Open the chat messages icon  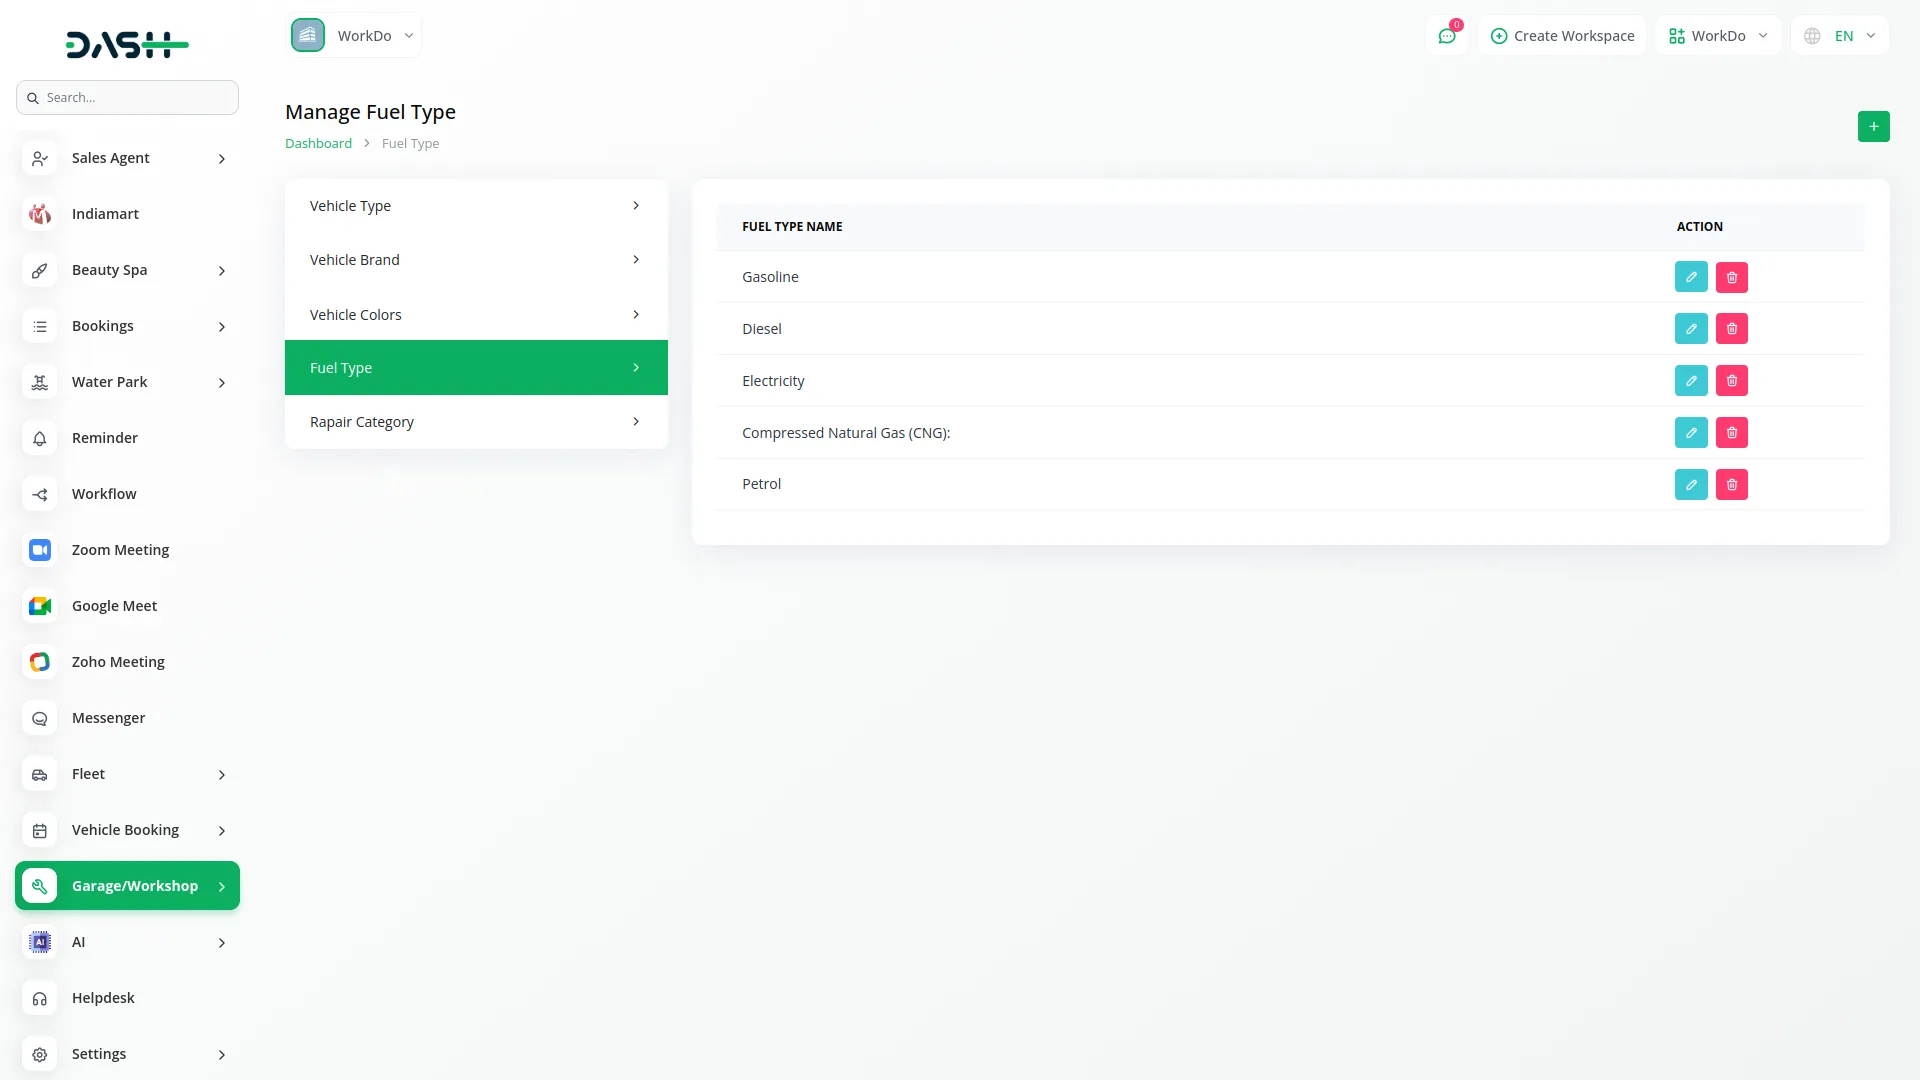click(1446, 36)
